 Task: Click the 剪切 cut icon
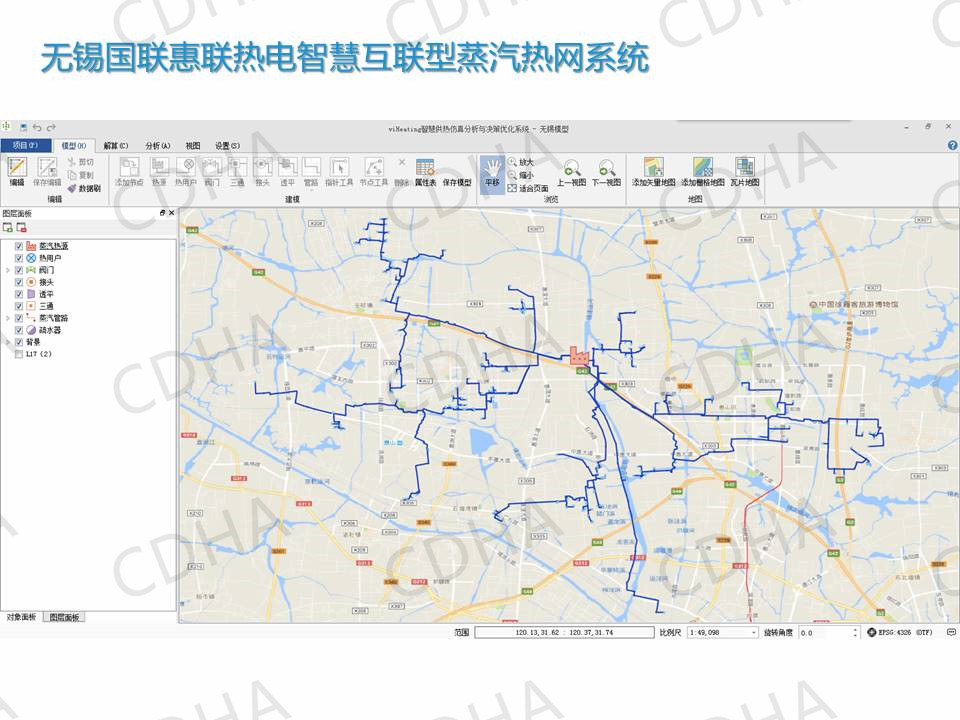pyautogui.click(x=72, y=162)
